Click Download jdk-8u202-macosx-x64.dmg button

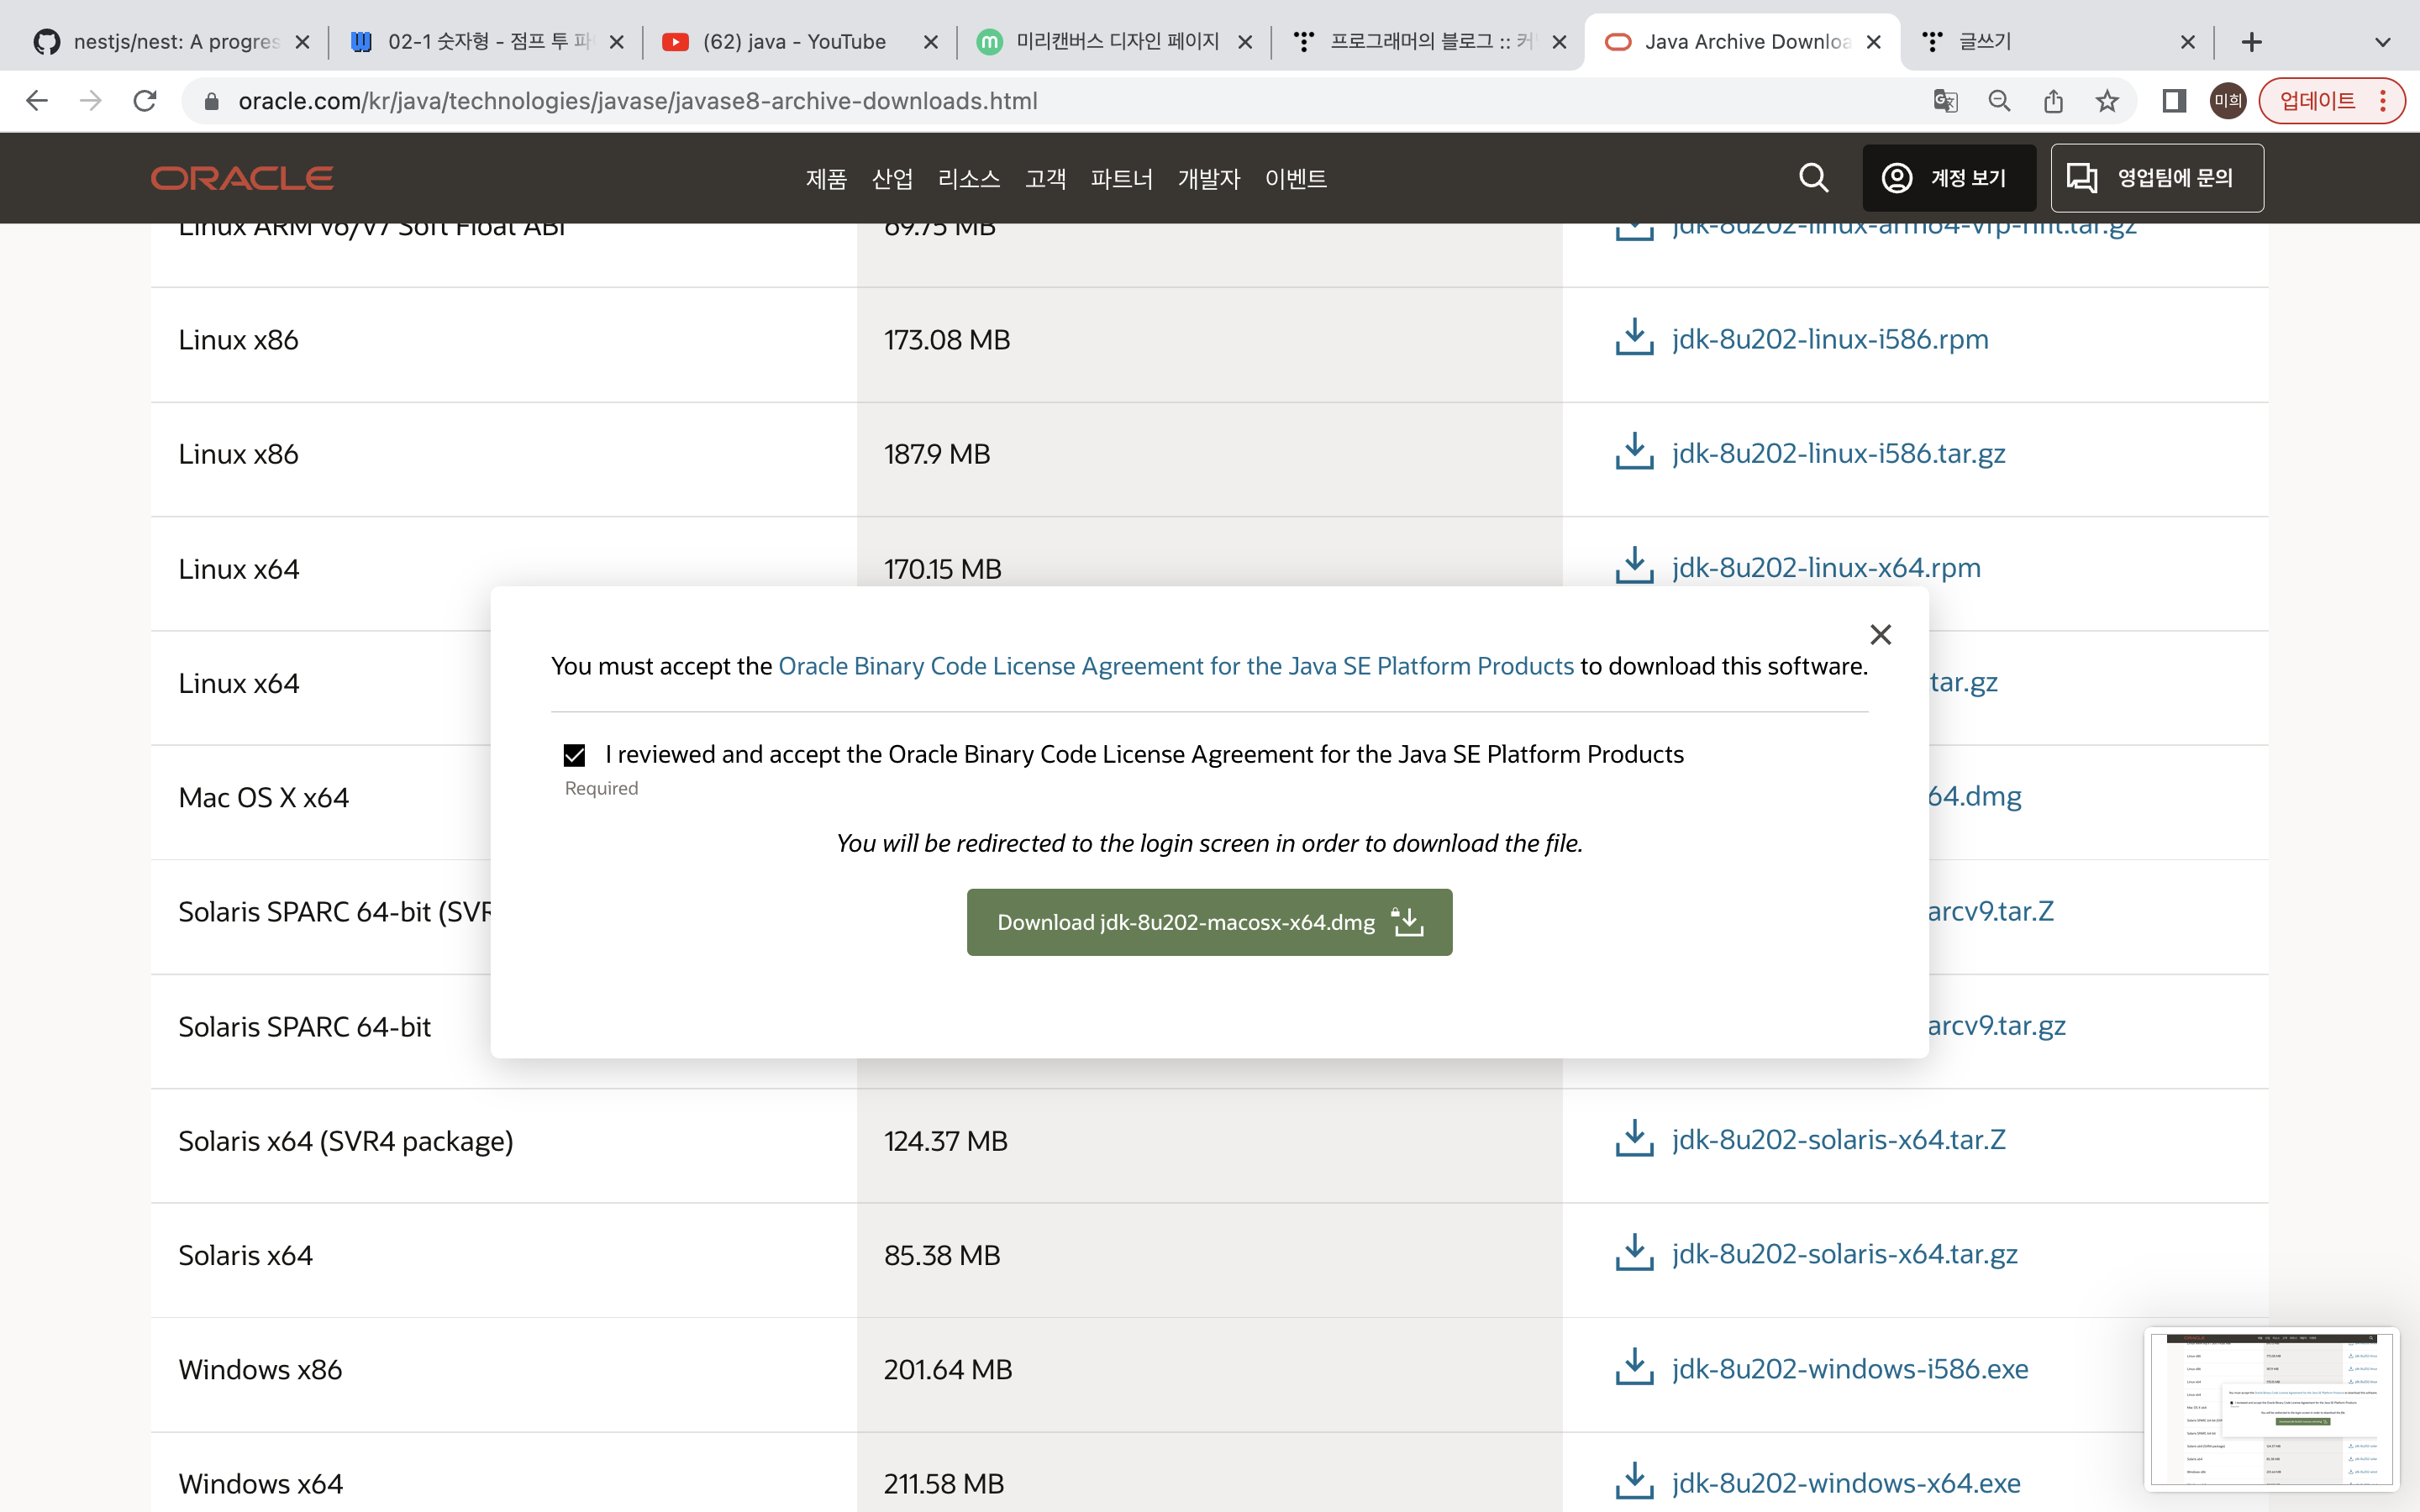tap(1209, 921)
